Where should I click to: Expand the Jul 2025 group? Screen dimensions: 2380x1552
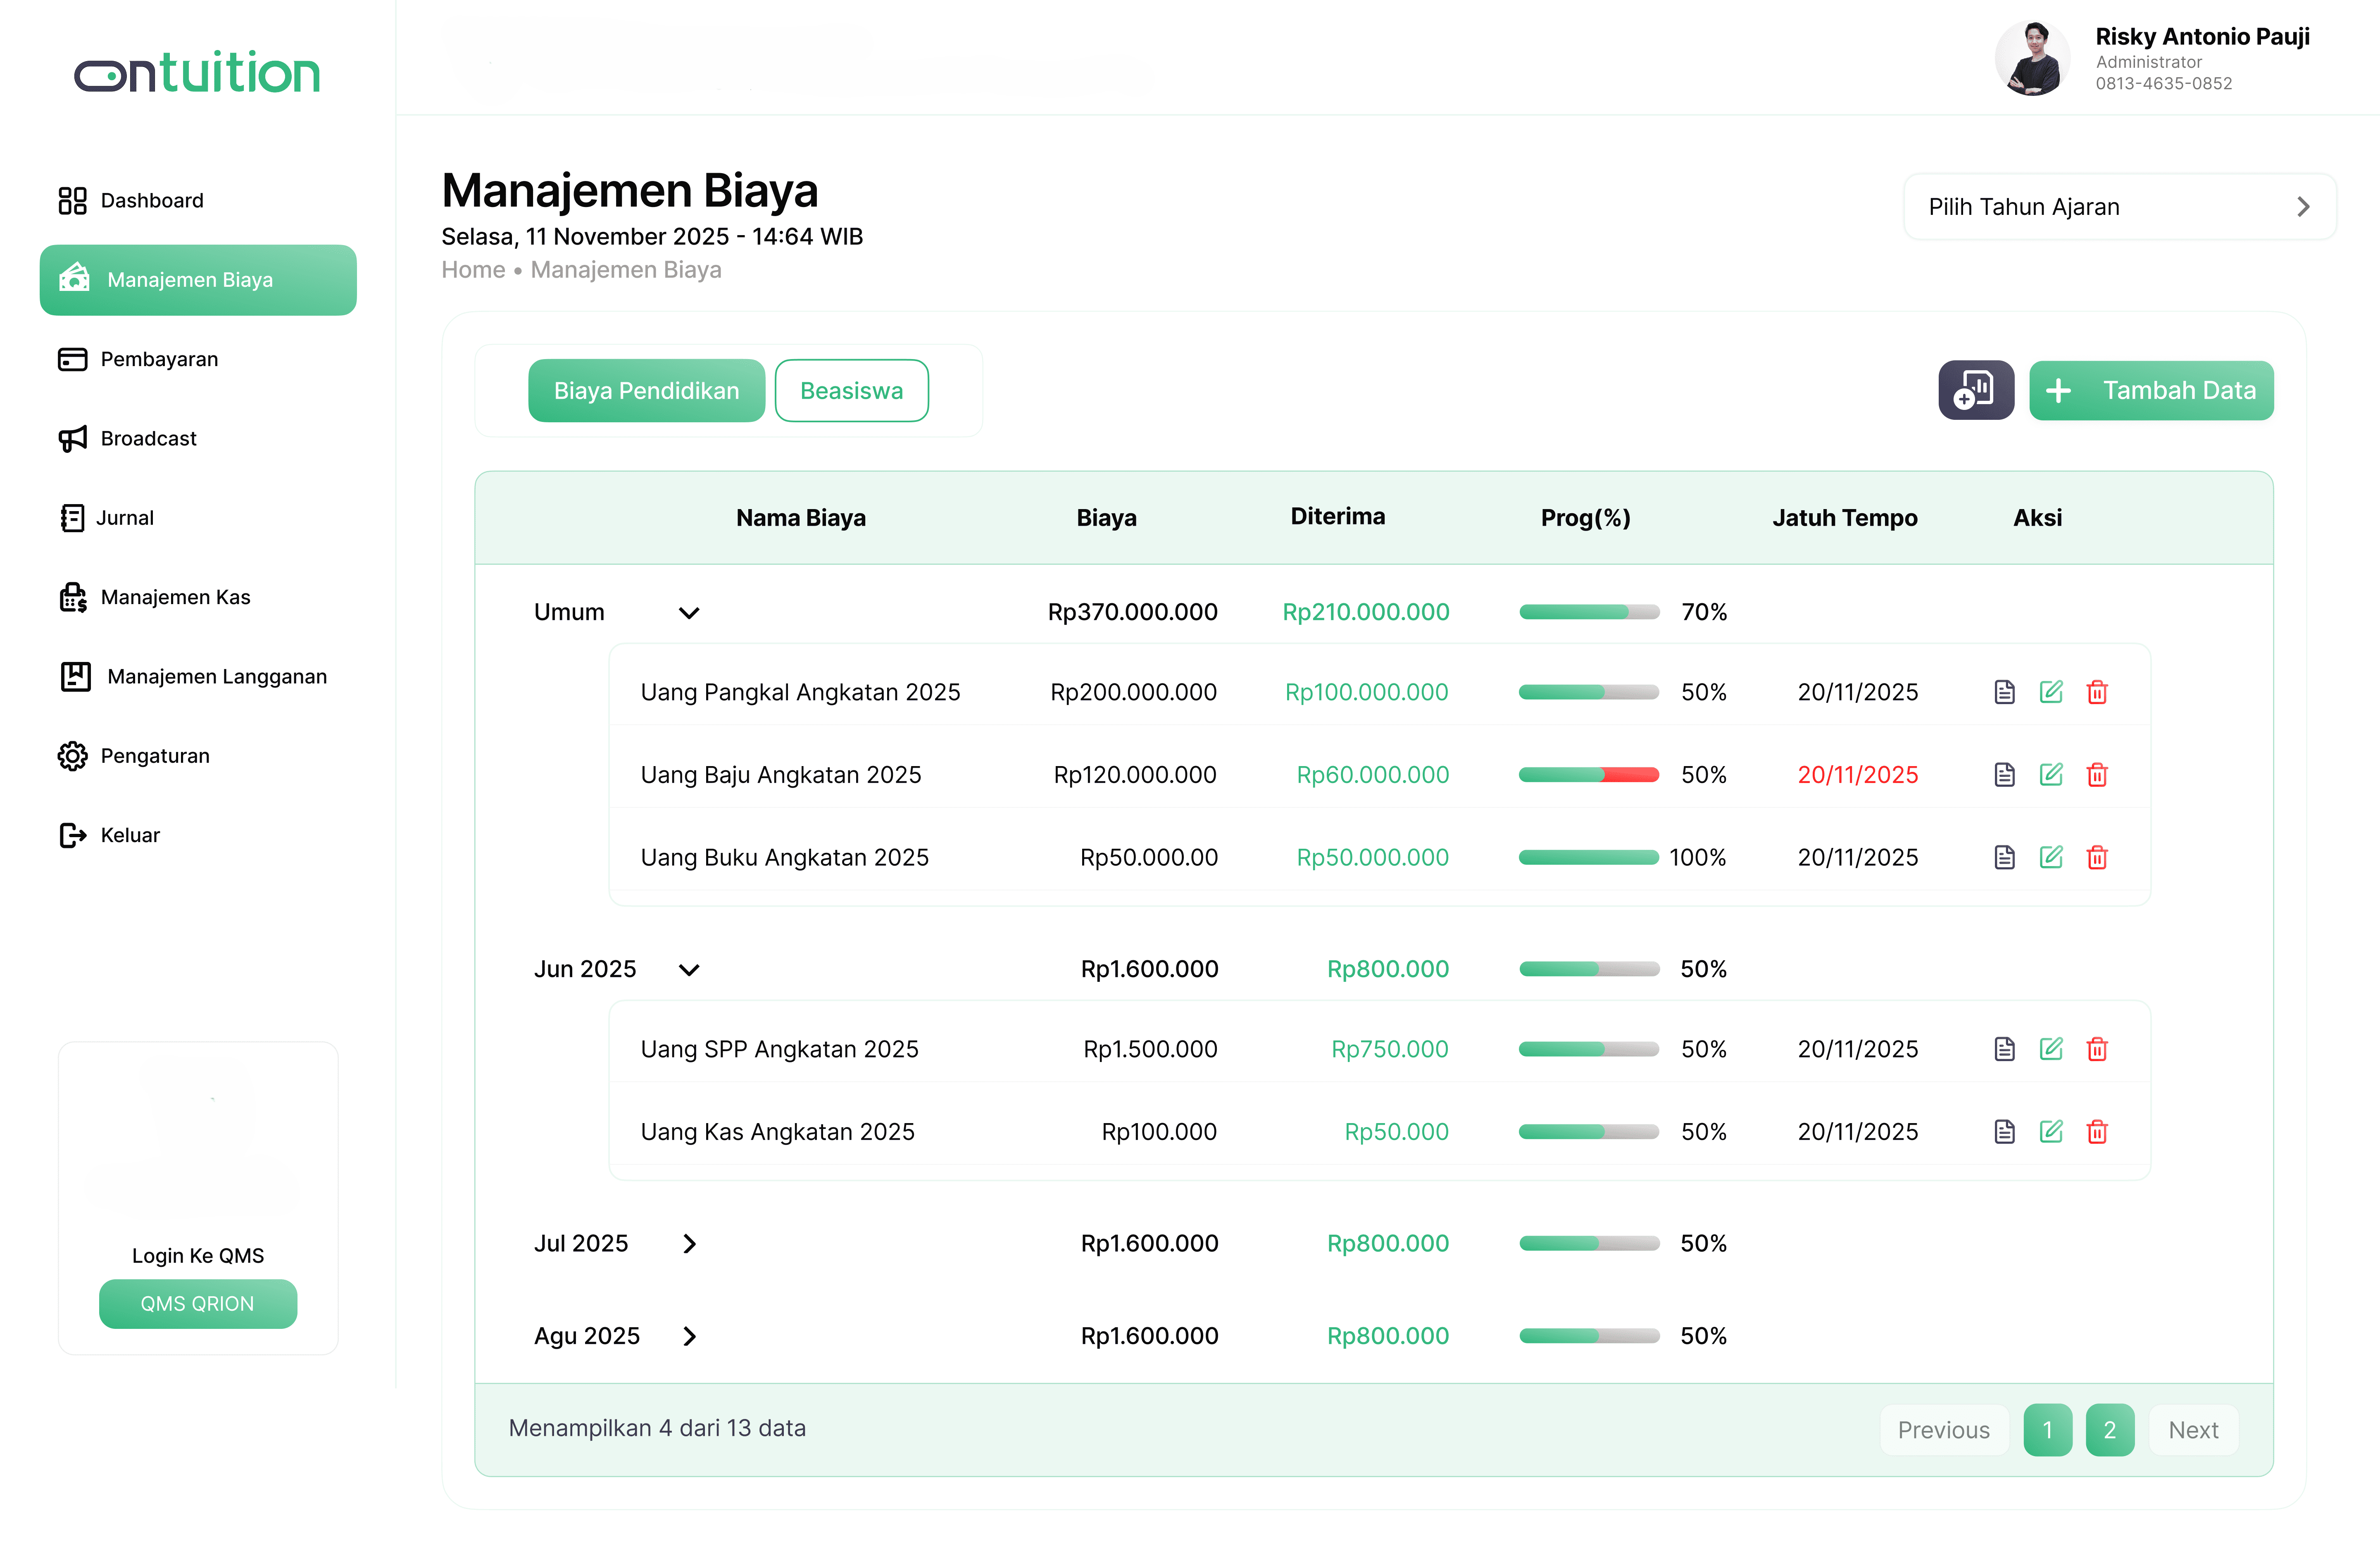689,1244
